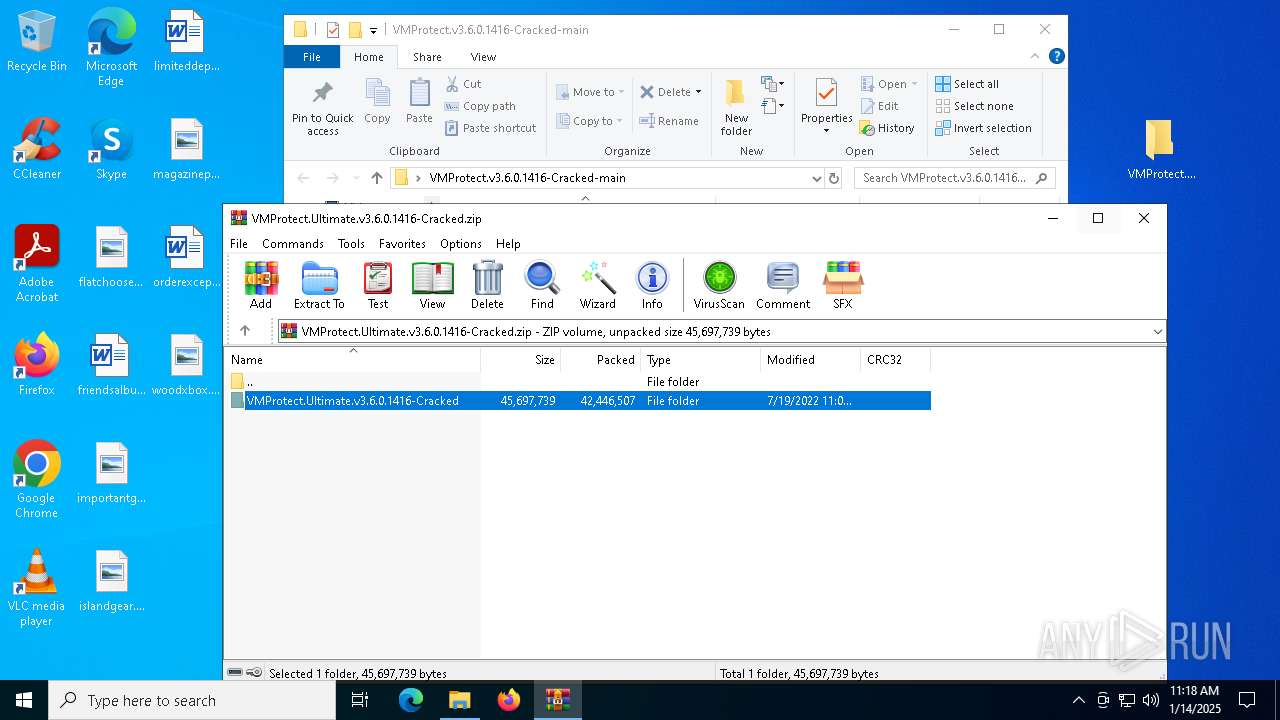Sort by CRC32 column in WinRAR
This screenshot has width=1280, height=720.
[x=896, y=359]
